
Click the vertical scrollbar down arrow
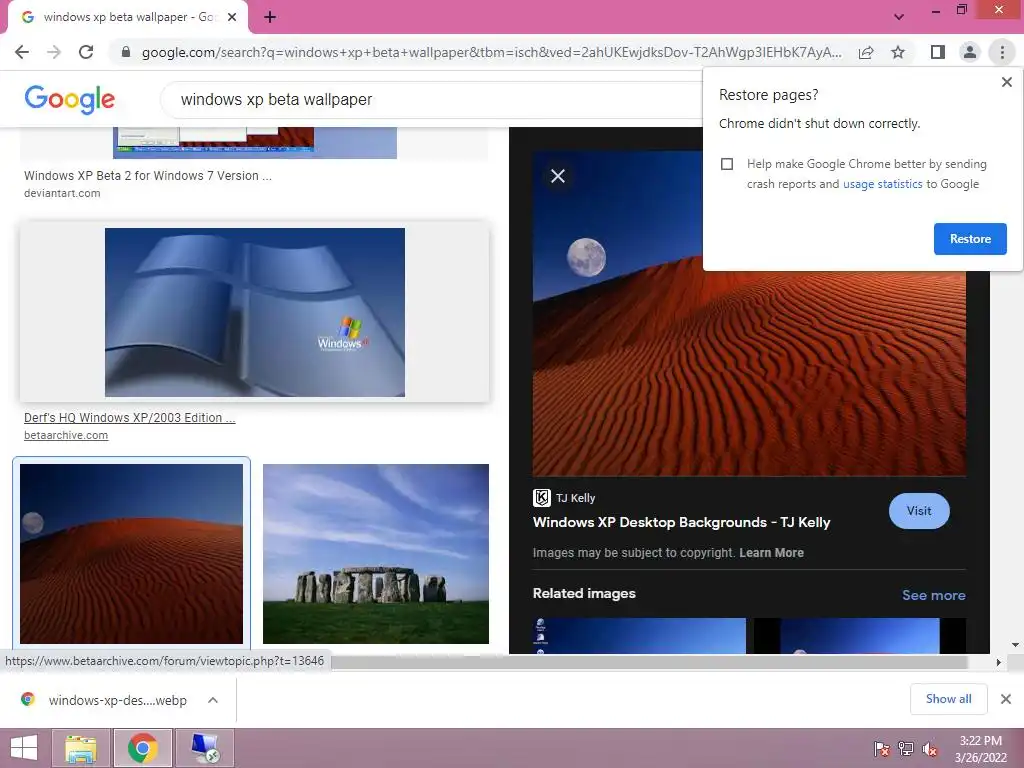click(1016, 645)
